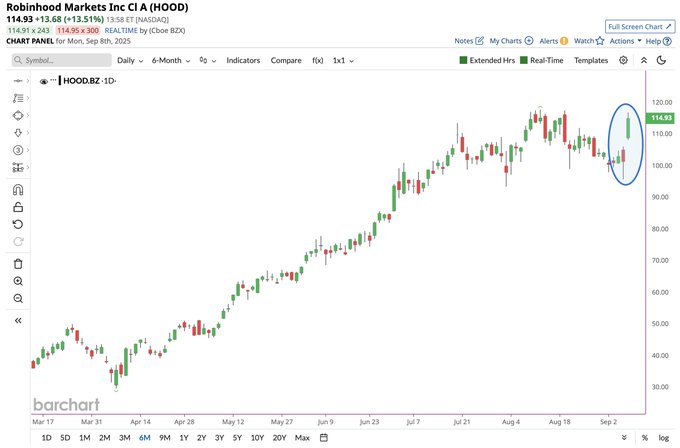Delete drawings with the trash icon

tap(18, 264)
